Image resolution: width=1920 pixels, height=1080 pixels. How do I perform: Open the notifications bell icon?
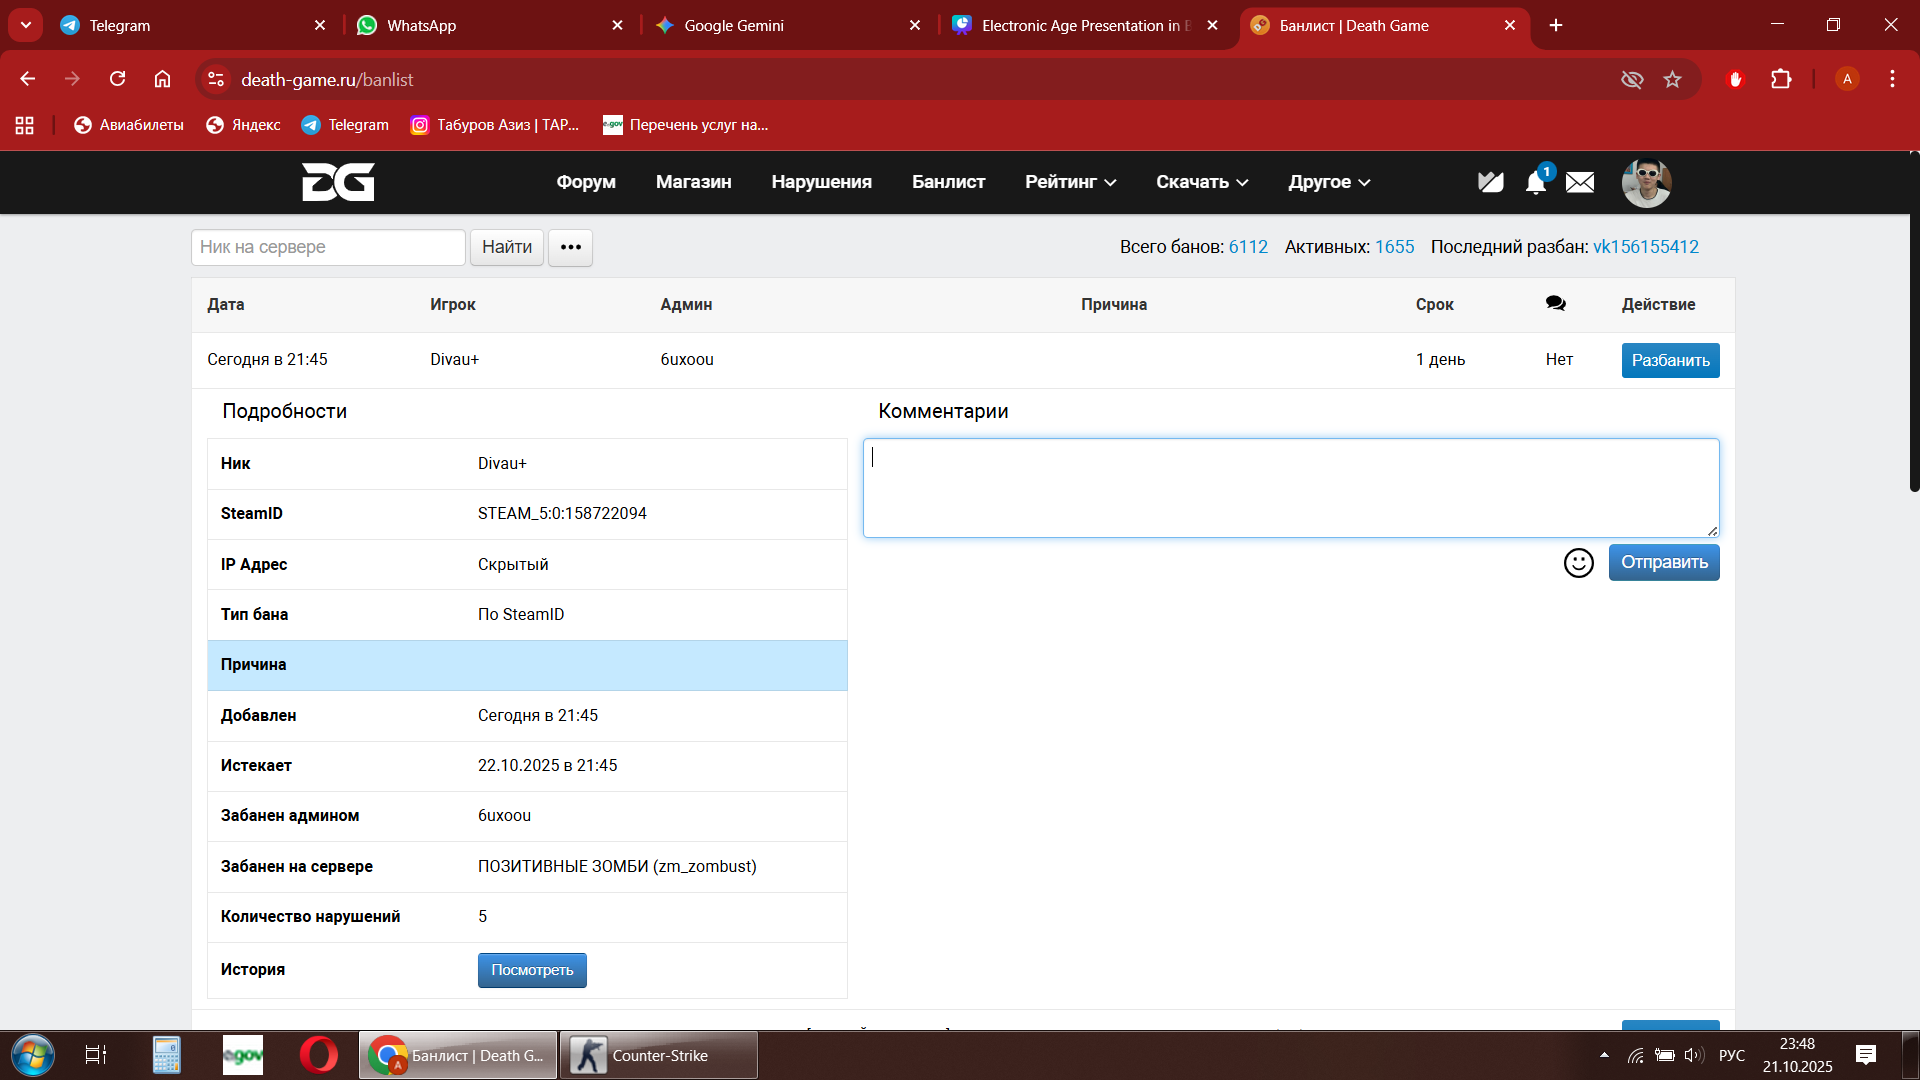(1535, 183)
